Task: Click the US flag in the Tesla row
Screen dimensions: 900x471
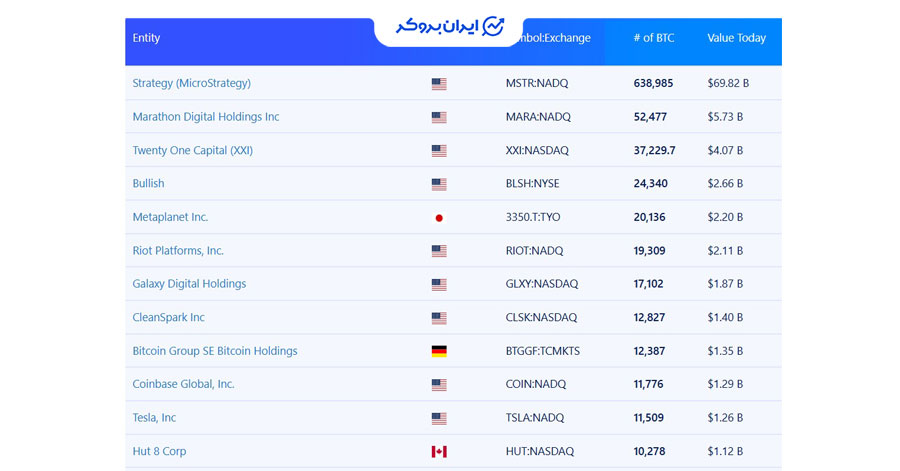Action: click(439, 418)
